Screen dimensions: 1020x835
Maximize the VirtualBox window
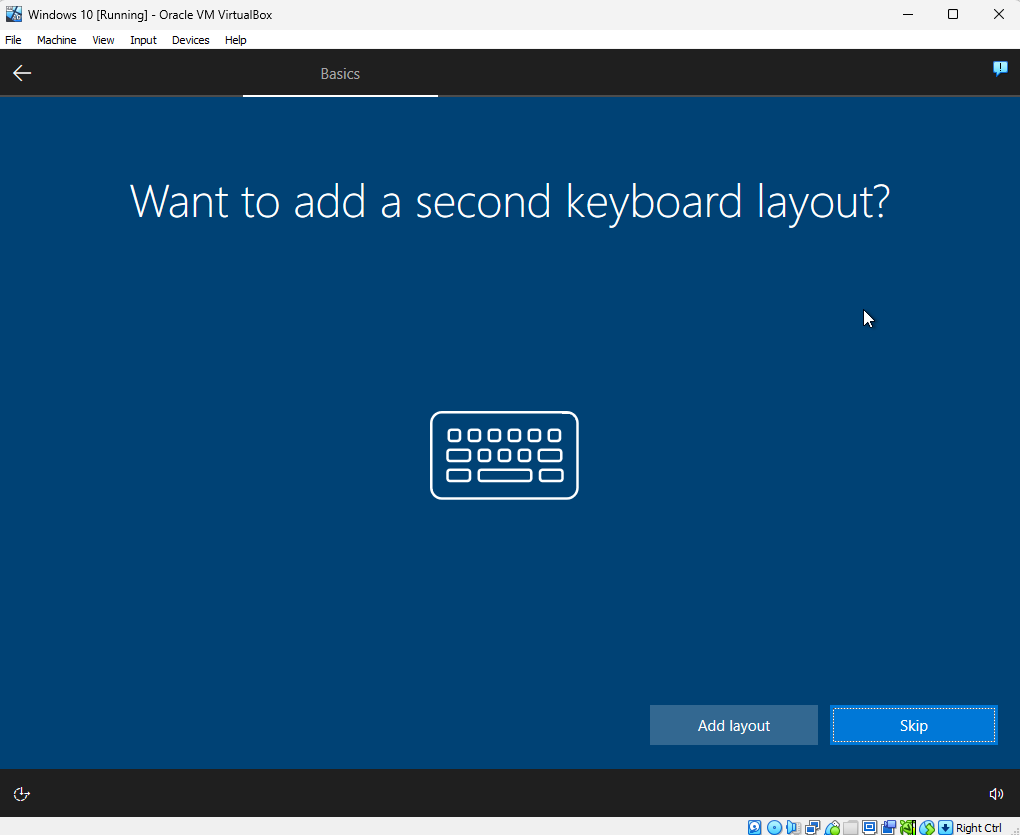click(x=953, y=14)
